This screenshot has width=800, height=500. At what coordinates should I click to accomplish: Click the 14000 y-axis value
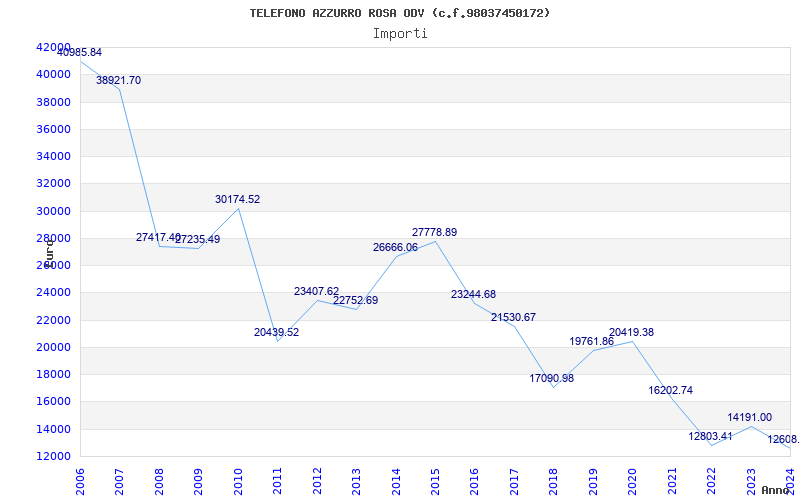click(54, 429)
